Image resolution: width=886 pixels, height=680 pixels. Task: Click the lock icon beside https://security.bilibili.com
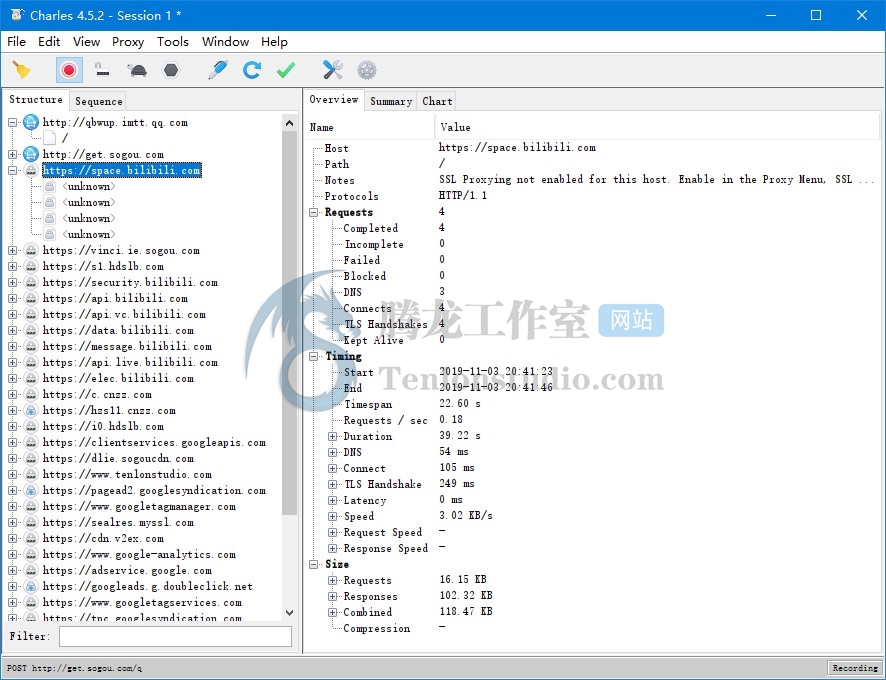(x=31, y=283)
